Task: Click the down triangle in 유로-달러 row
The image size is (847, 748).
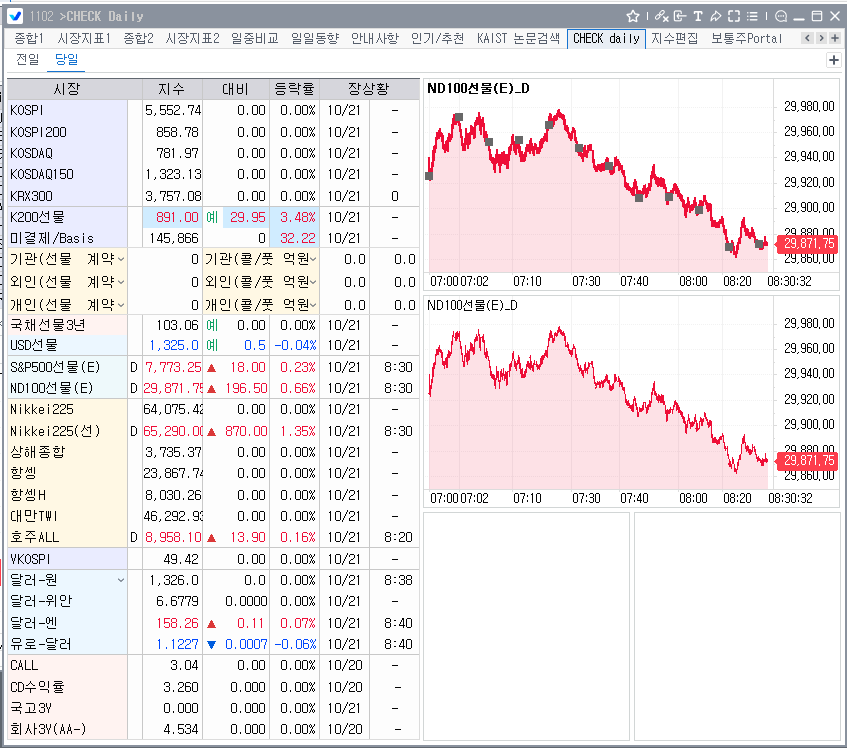Action: pyautogui.click(x=212, y=644)
